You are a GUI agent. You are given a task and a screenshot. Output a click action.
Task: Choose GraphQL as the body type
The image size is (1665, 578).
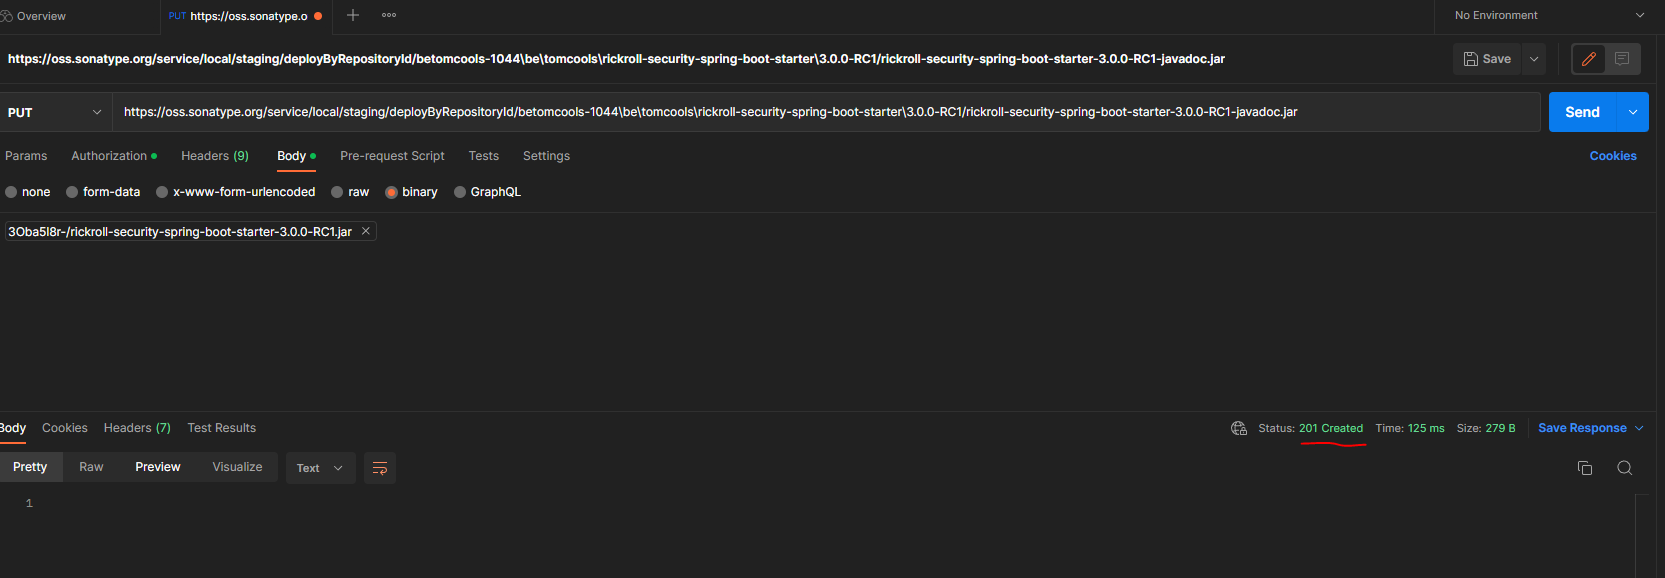[488, 191]
